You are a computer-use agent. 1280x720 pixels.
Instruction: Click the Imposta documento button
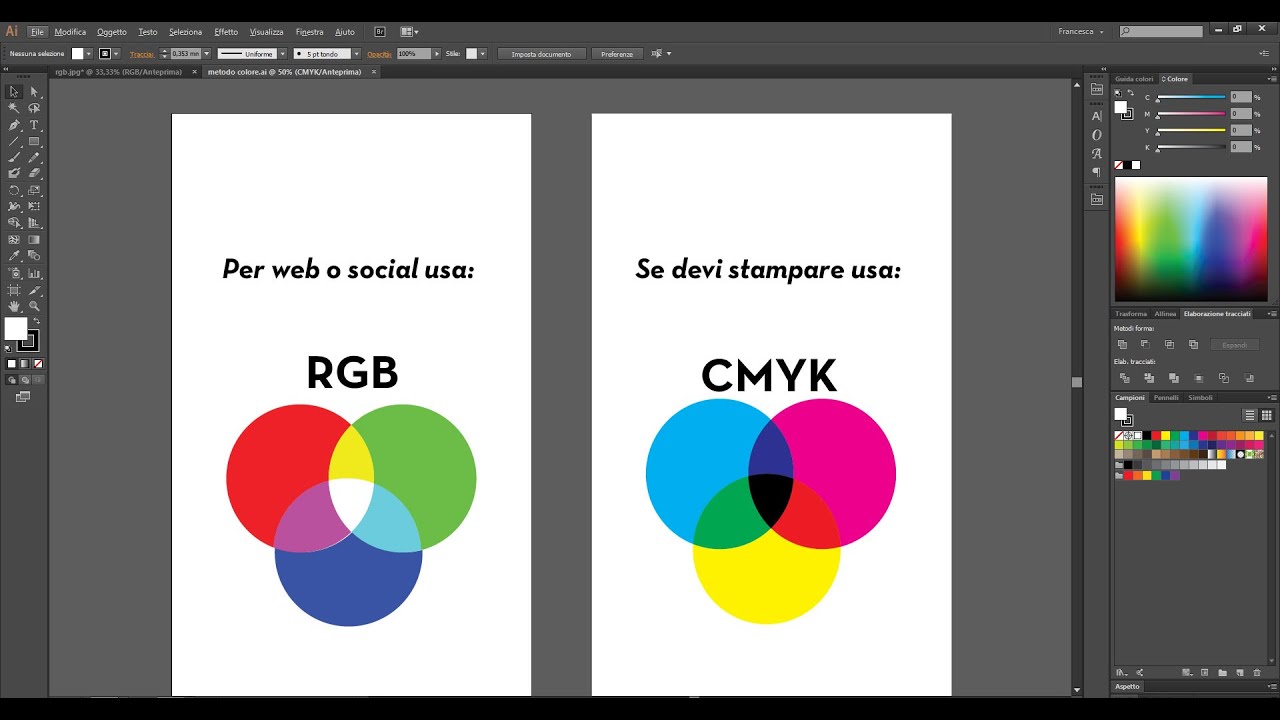541,54
